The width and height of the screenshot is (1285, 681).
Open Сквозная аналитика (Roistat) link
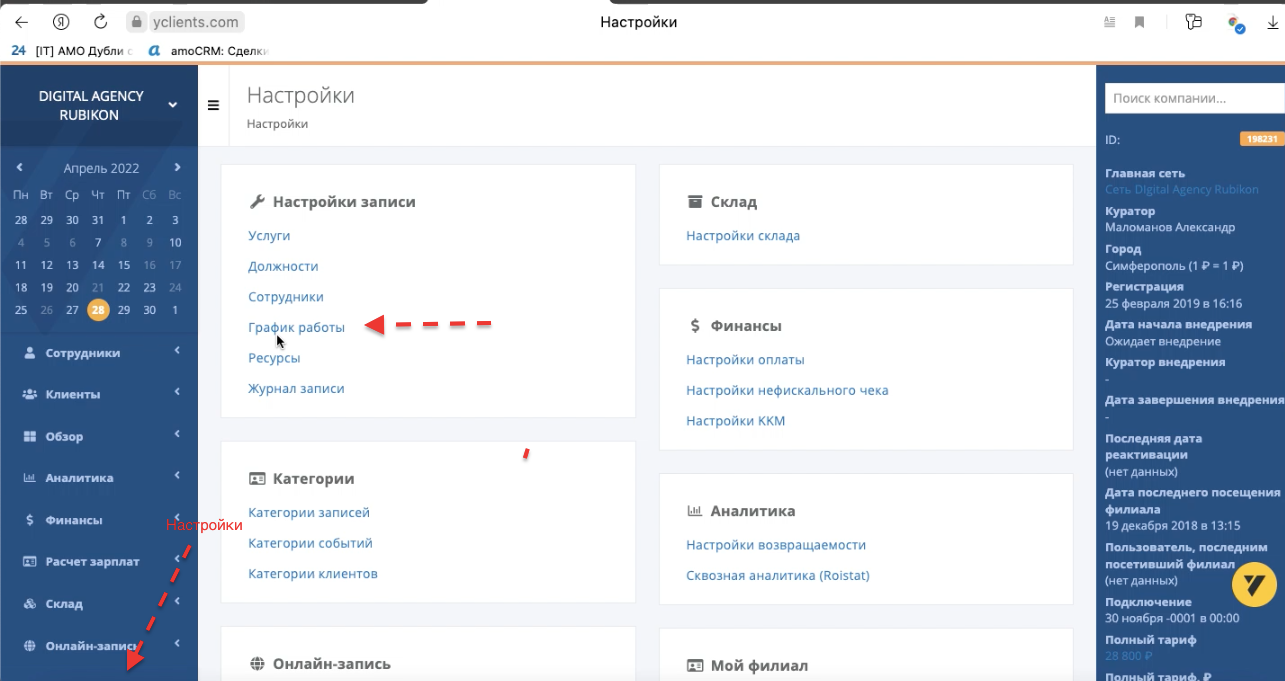[778, 576]
